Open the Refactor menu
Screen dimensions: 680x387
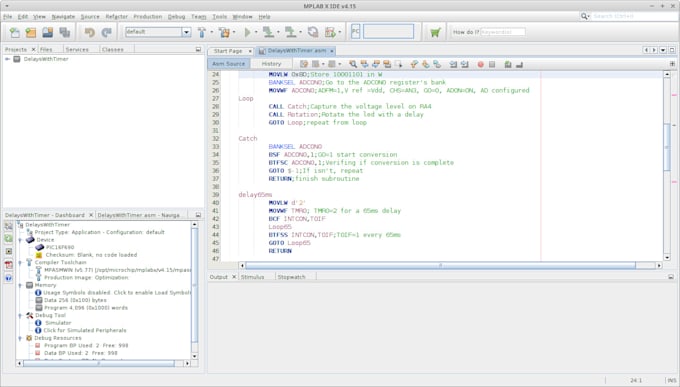(x=117, y=16)
